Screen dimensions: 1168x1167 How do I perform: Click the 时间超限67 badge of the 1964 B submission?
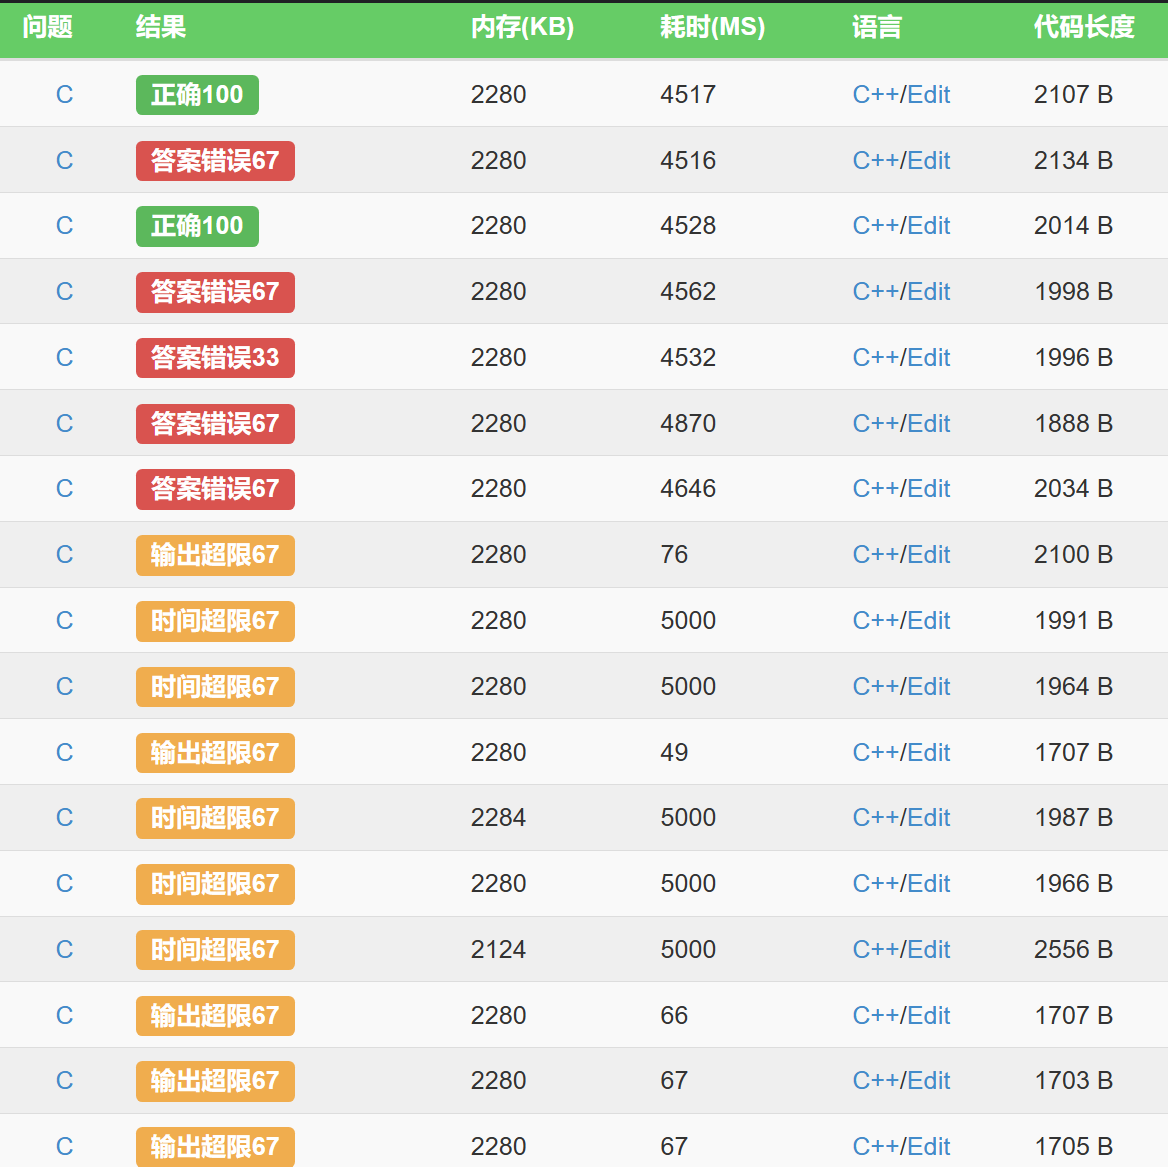[215, 686]
